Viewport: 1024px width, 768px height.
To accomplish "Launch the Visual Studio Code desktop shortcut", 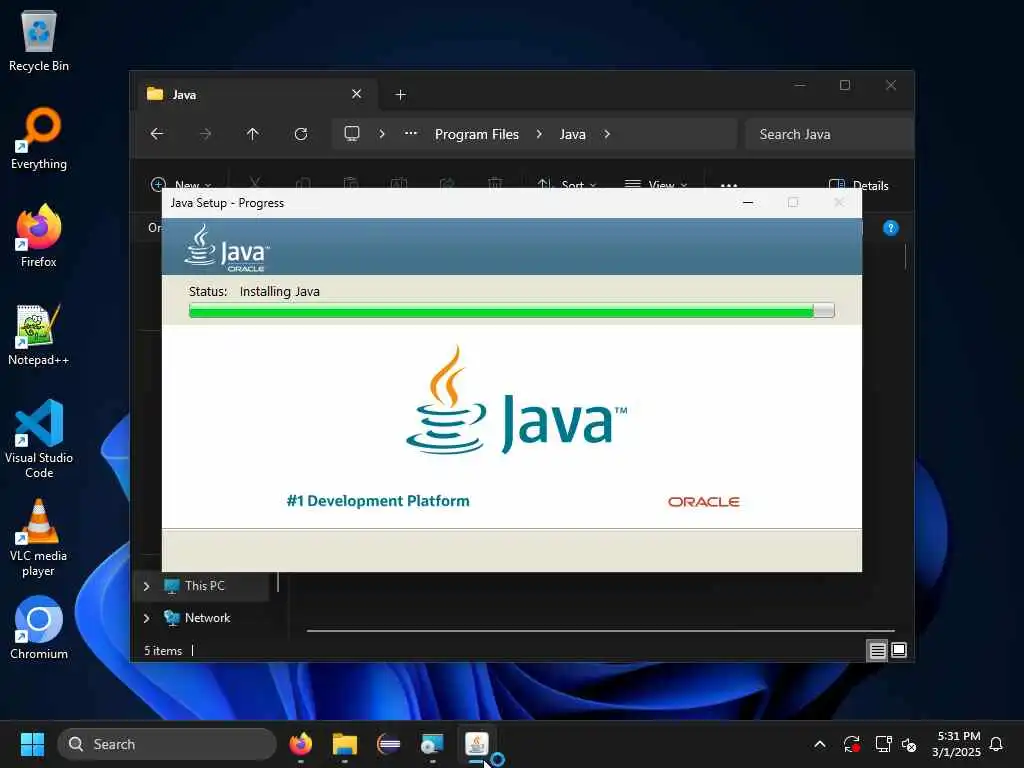I will tap(39, 439).
